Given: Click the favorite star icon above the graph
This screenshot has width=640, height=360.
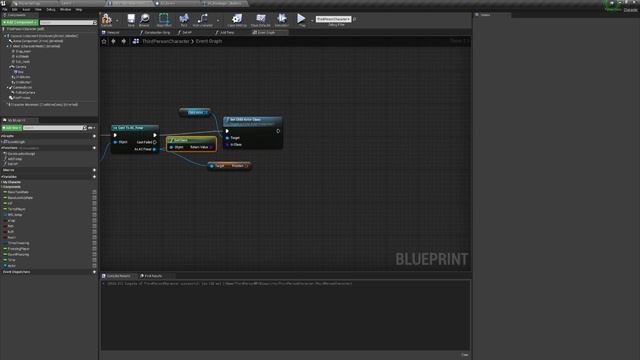Looking at the screenshot, I should click(x=104, y=41).
